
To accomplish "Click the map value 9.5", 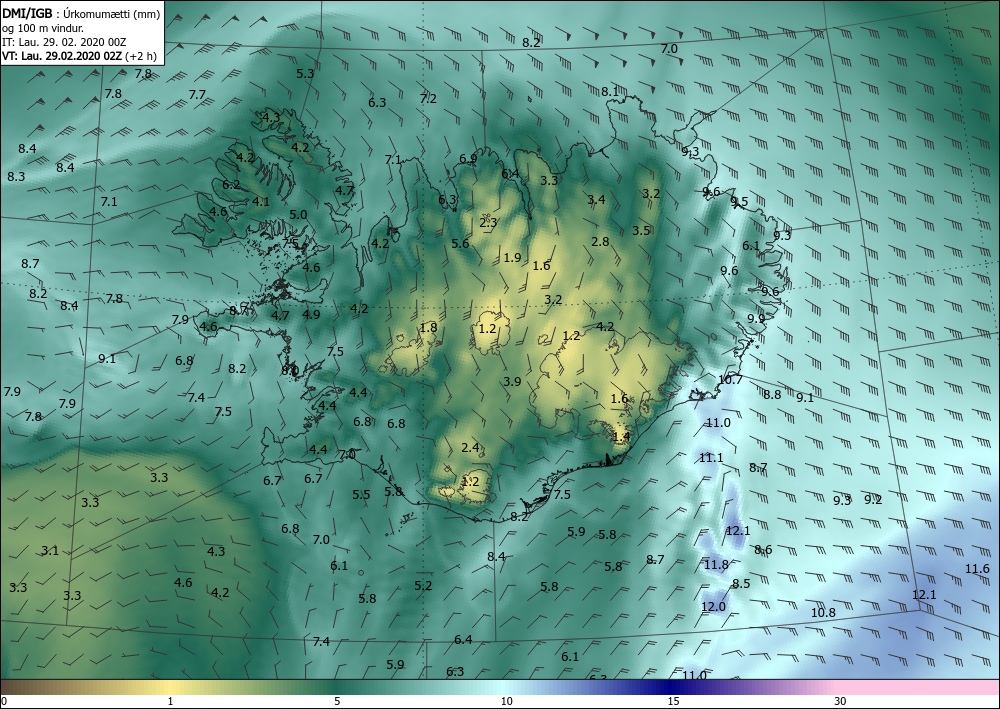I will 739,201.
